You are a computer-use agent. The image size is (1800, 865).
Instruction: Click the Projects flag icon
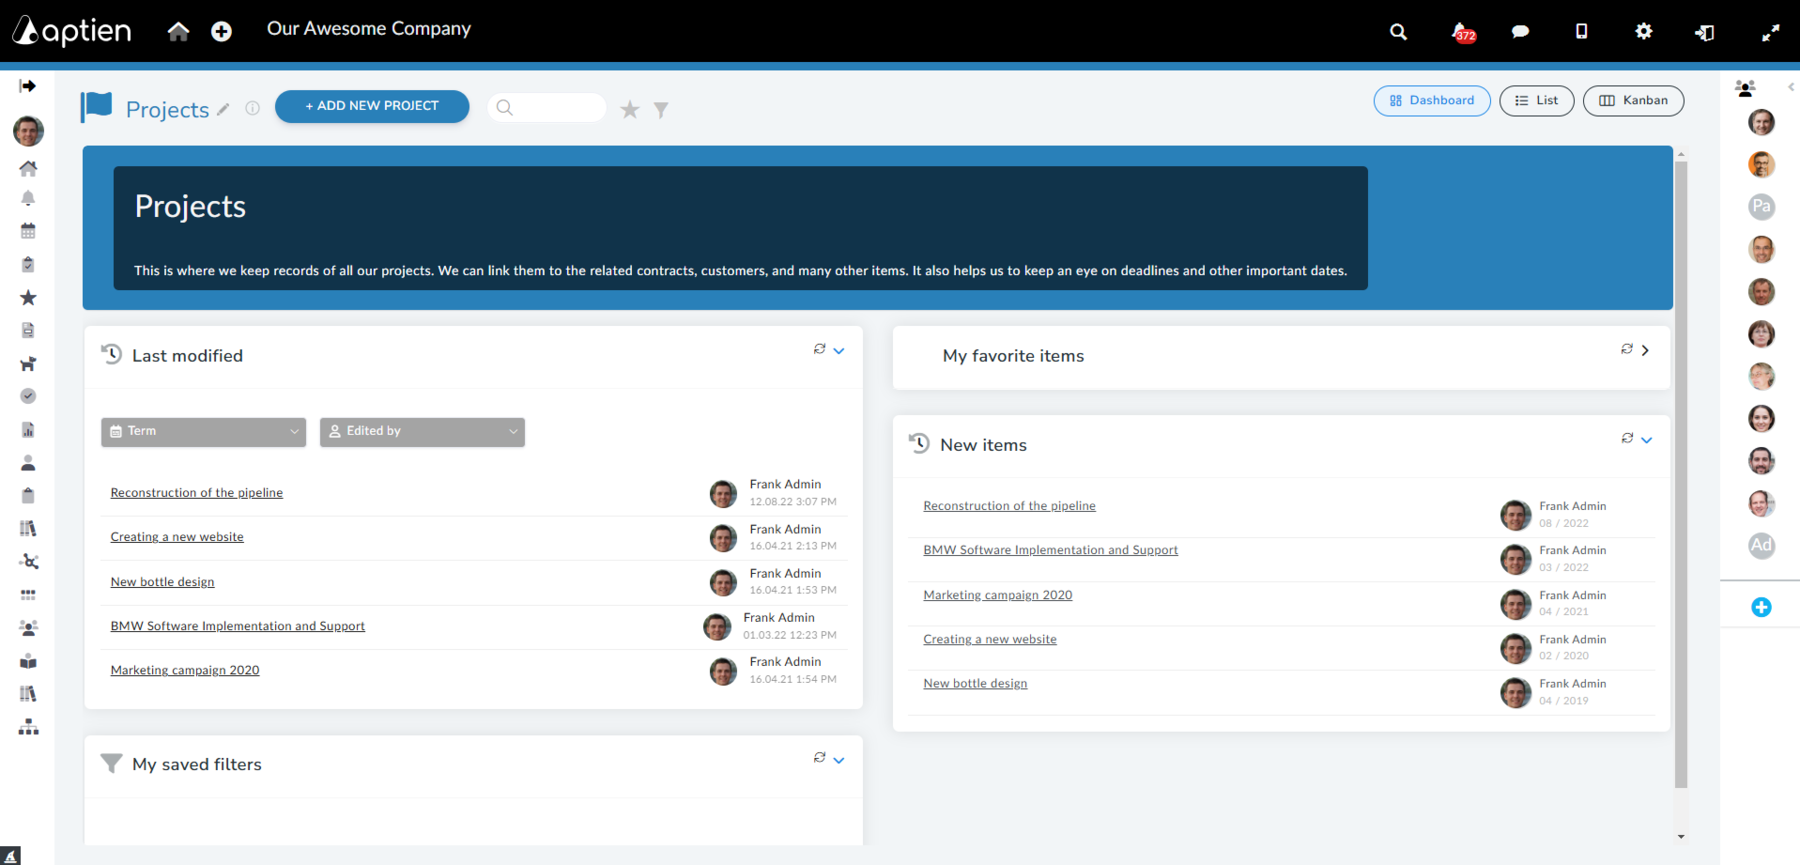(97, 106)
